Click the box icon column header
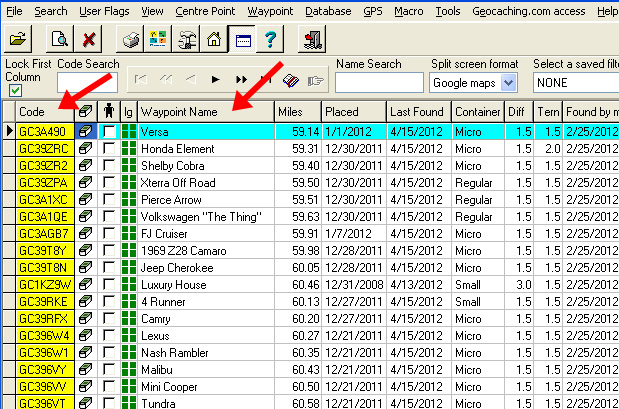 coord(86,112)
